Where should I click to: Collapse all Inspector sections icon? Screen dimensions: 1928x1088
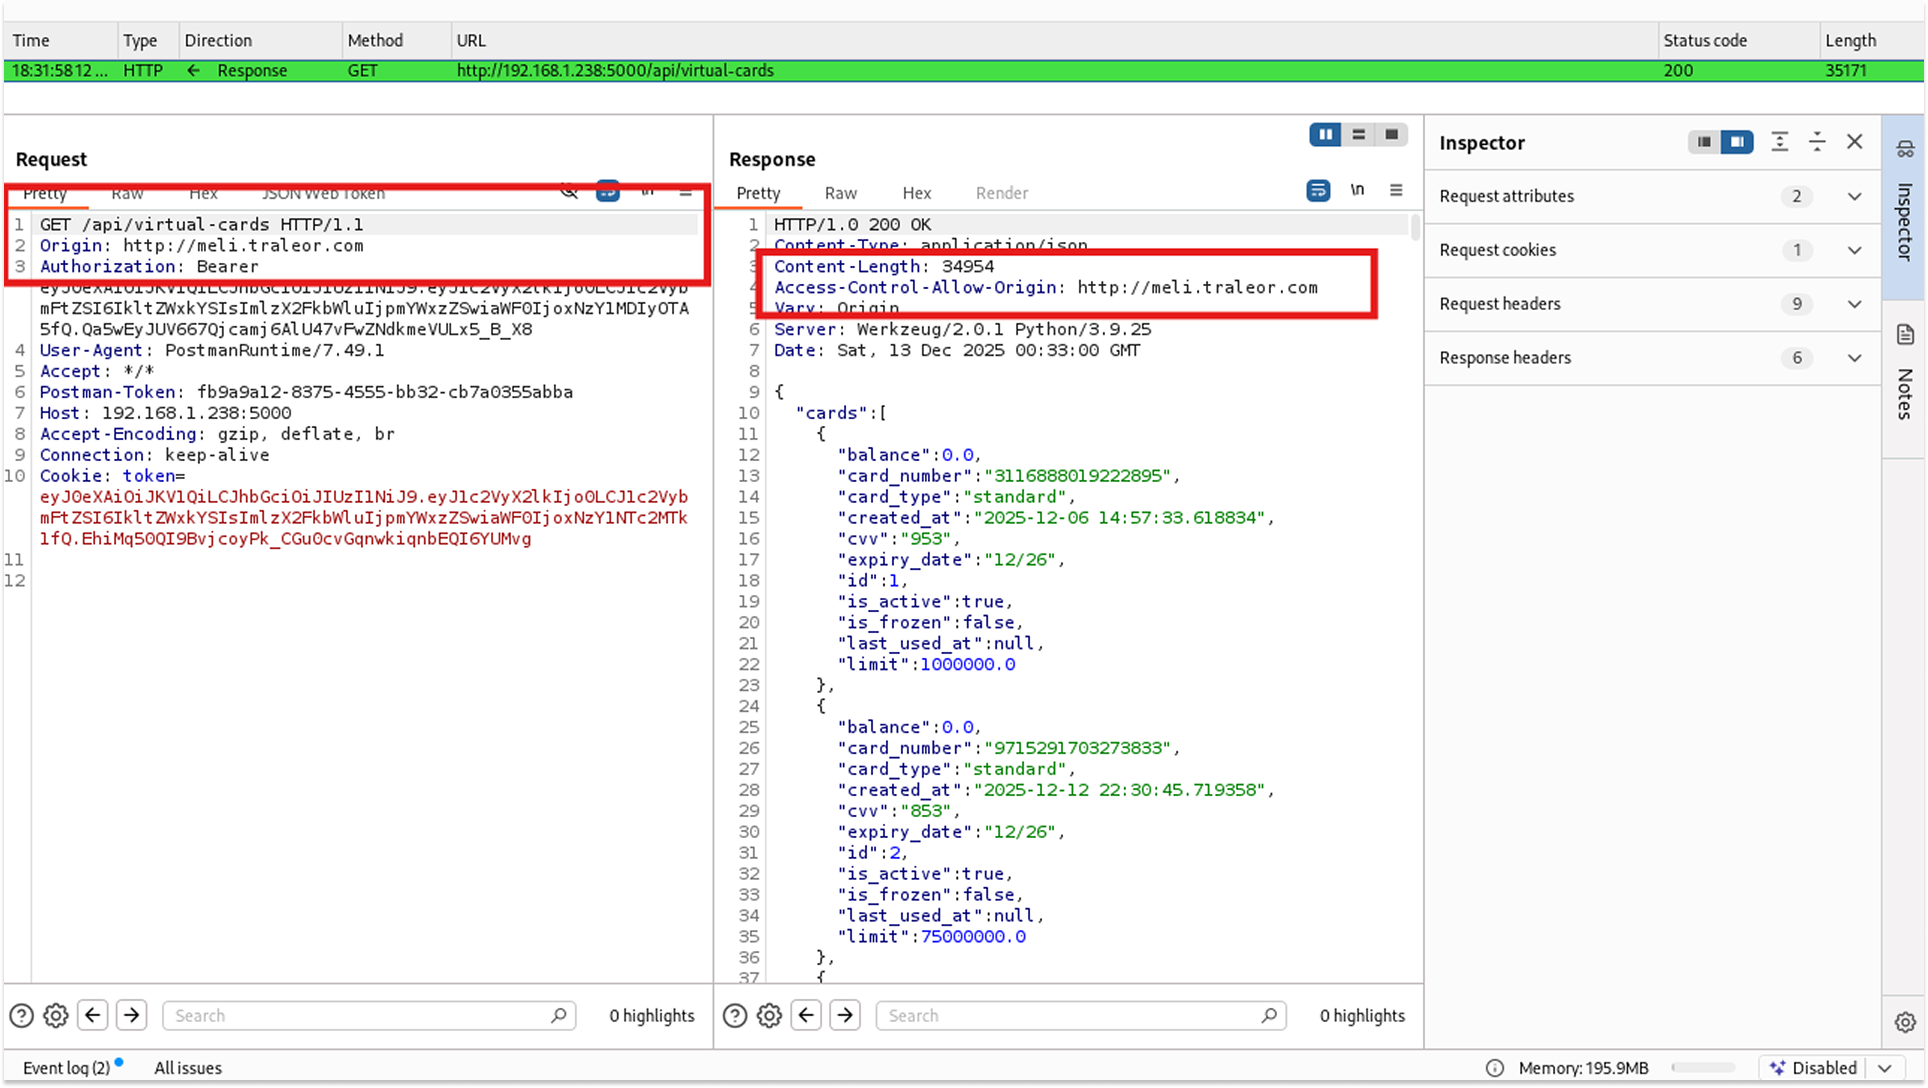click(1817, 142)
